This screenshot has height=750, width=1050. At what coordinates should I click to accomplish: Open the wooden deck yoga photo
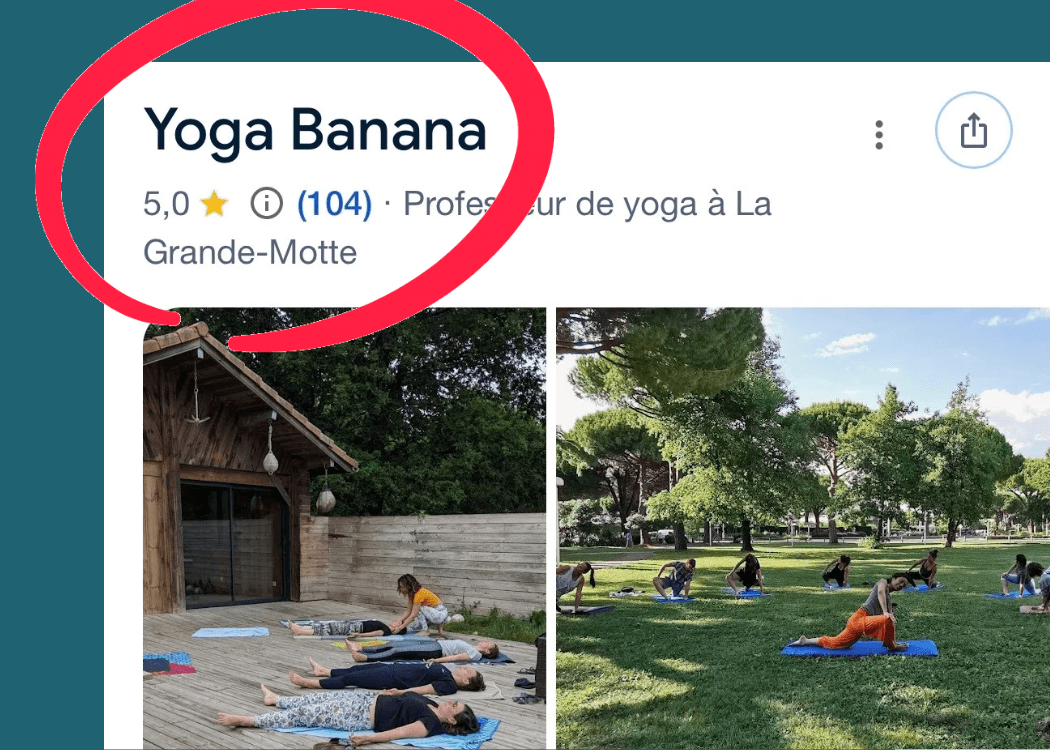point(344,528)
